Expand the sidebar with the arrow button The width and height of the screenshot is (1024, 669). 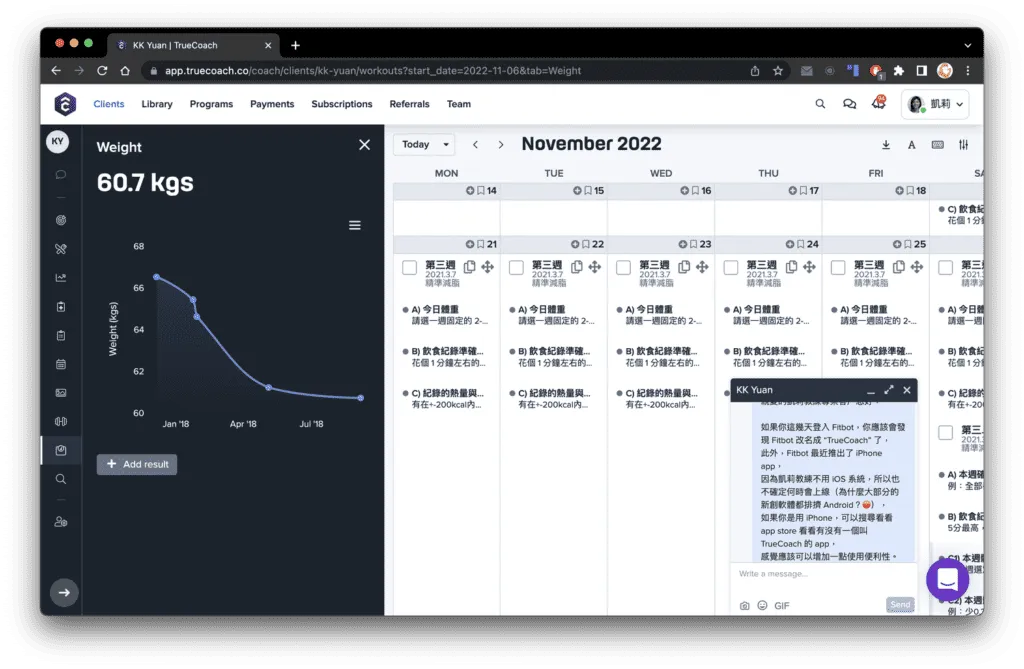64,593
